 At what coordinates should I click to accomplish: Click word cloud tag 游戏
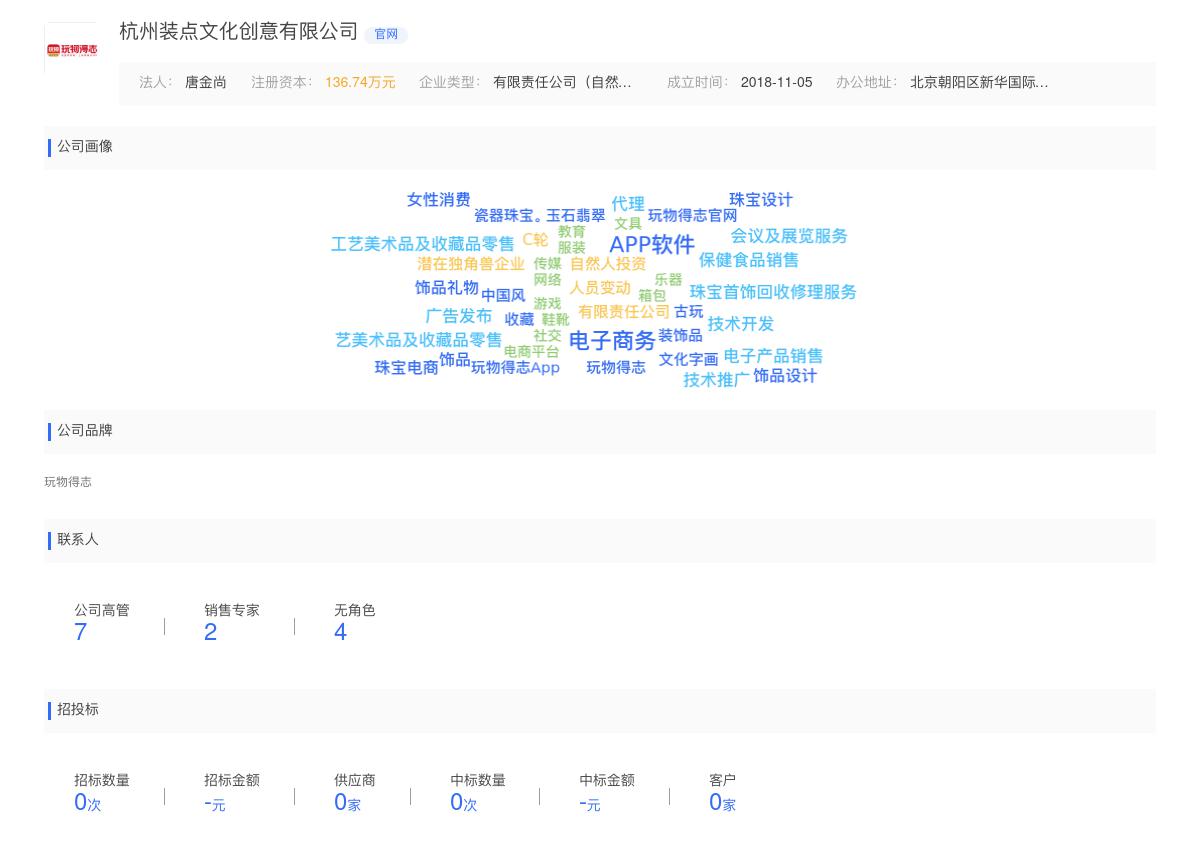pyautogui.click(x=547, y=304)
